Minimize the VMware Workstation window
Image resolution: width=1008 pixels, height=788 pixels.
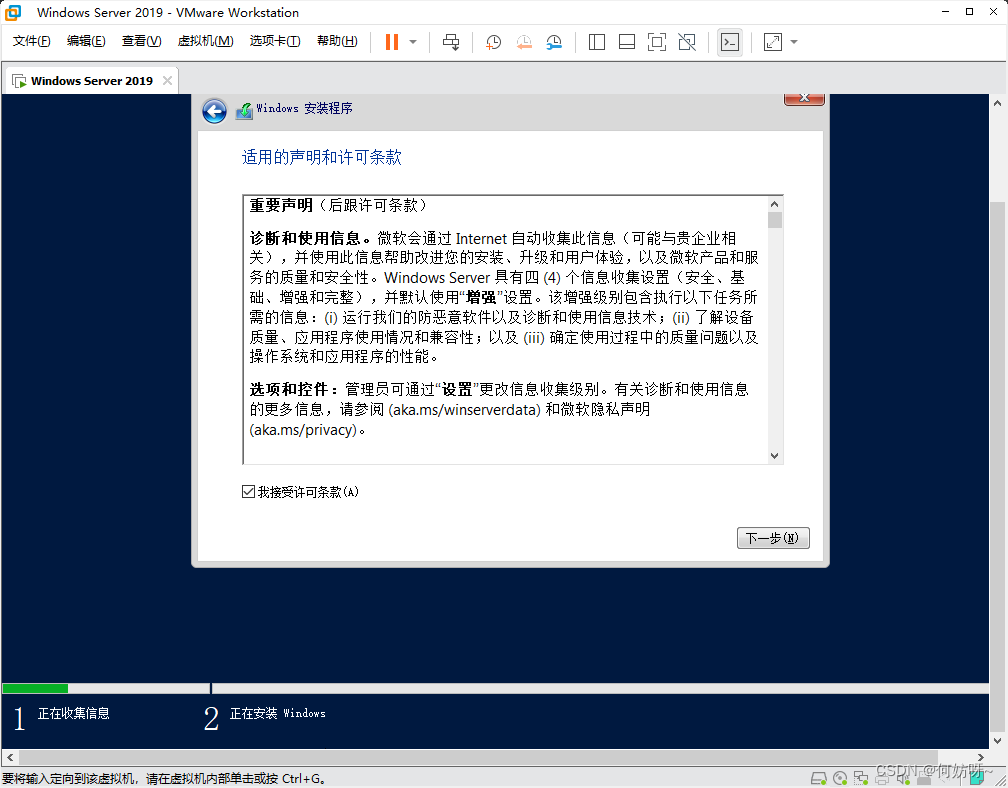pos(946,12)
